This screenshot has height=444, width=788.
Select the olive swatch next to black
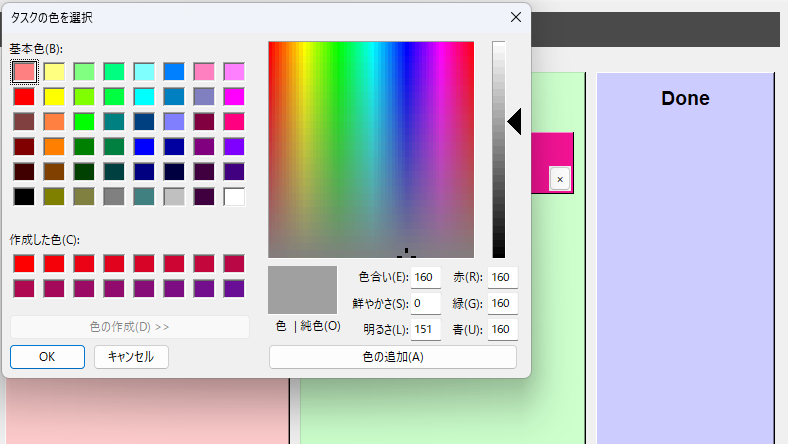coord(54,197)
